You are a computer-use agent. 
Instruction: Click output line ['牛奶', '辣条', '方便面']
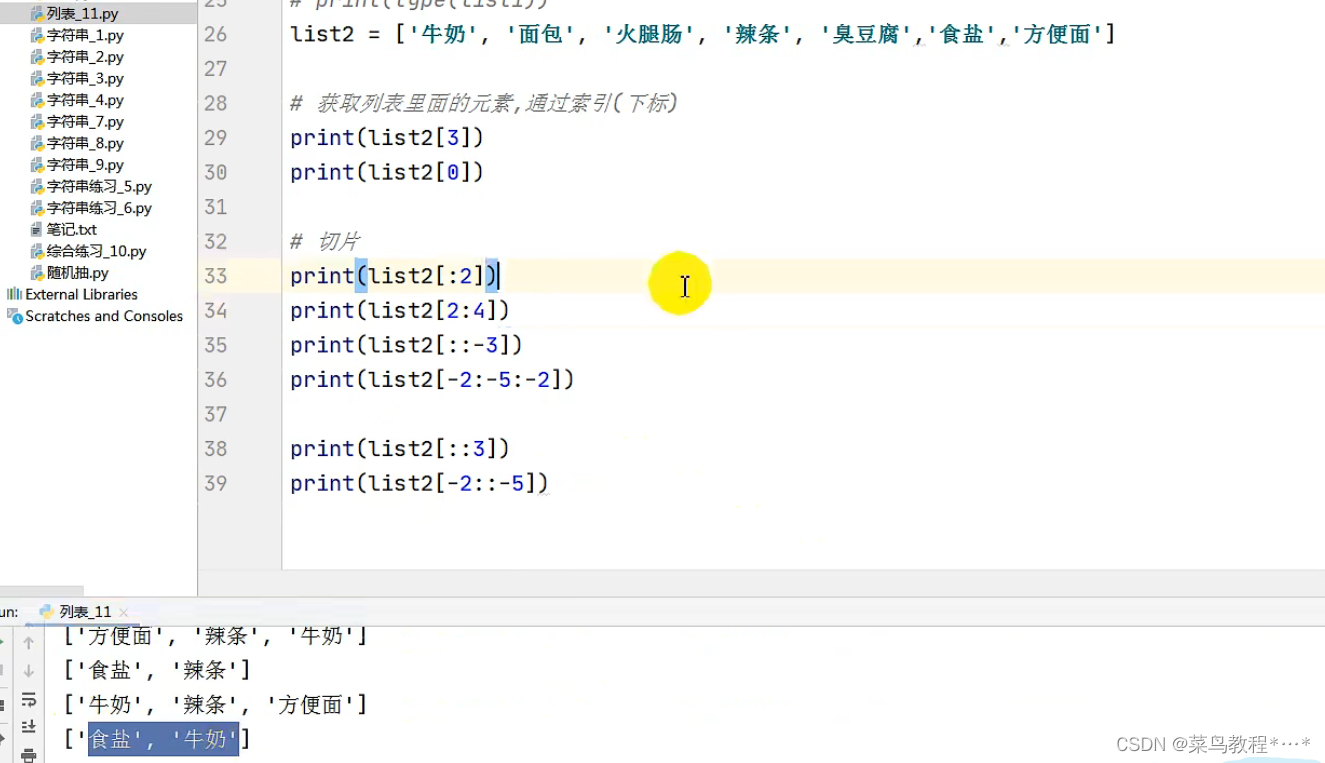click(215, 705)
